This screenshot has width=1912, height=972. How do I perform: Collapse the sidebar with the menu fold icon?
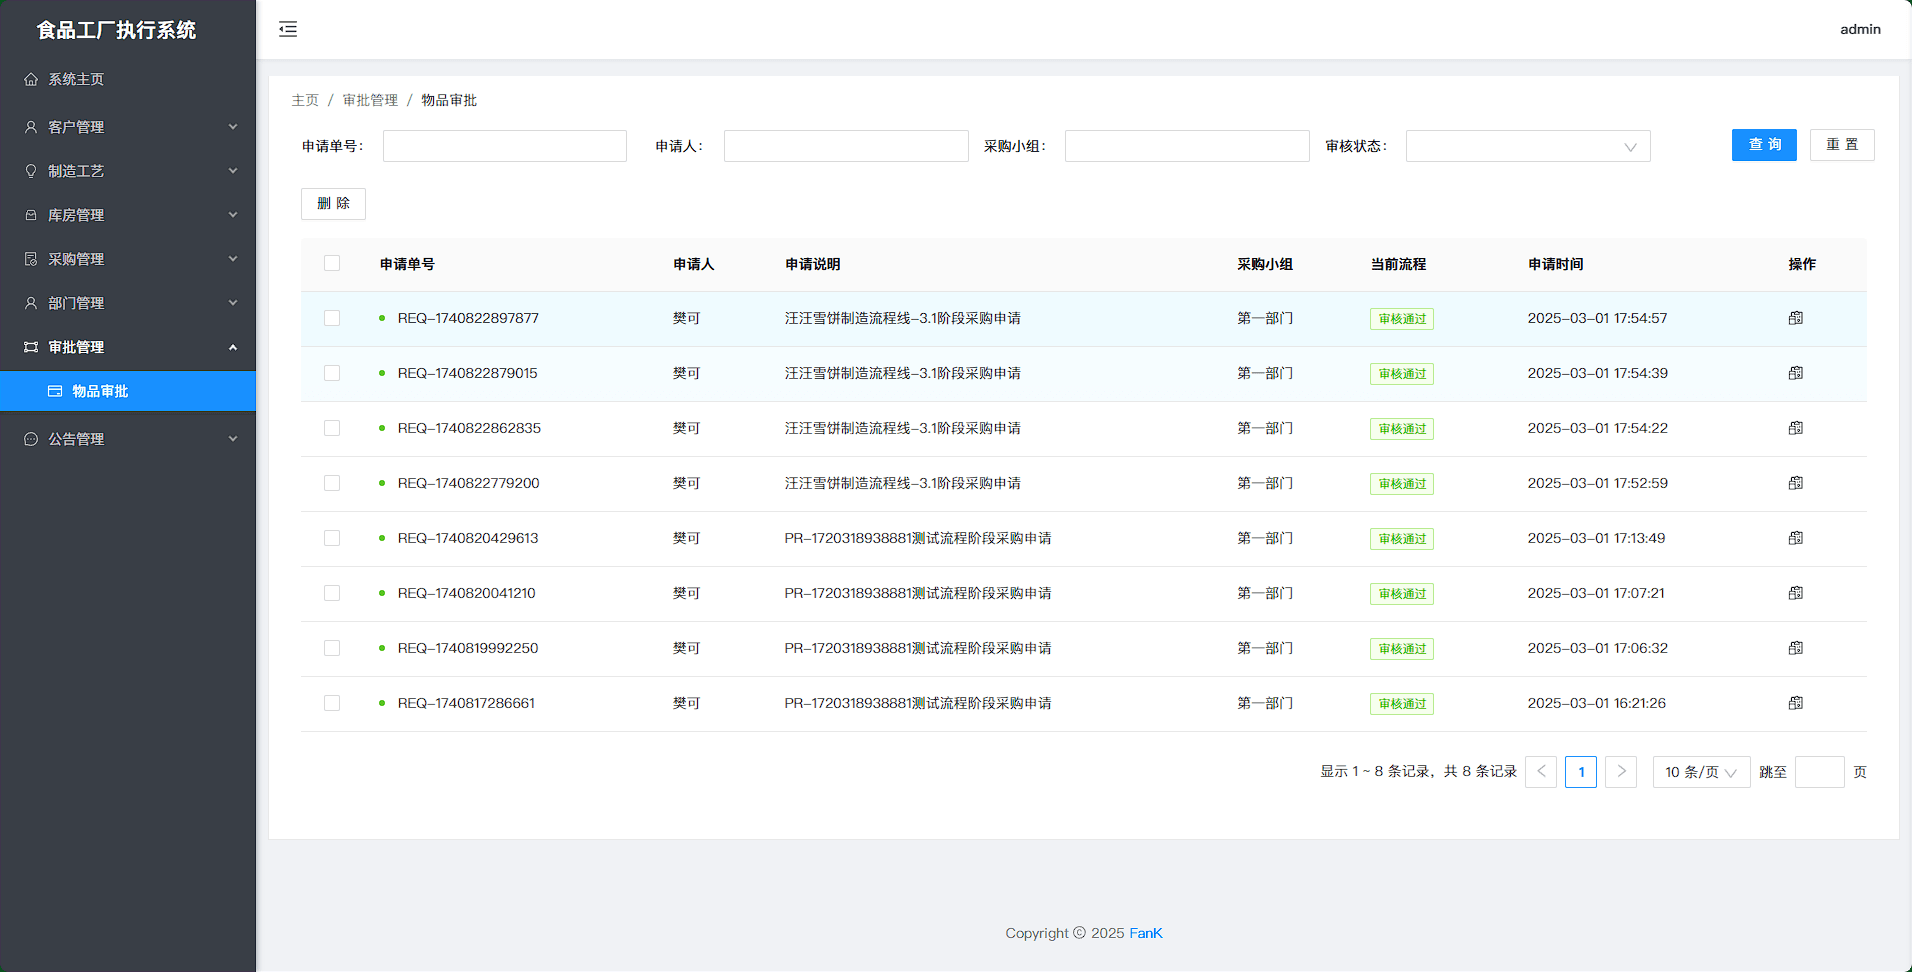click(288, 29)
